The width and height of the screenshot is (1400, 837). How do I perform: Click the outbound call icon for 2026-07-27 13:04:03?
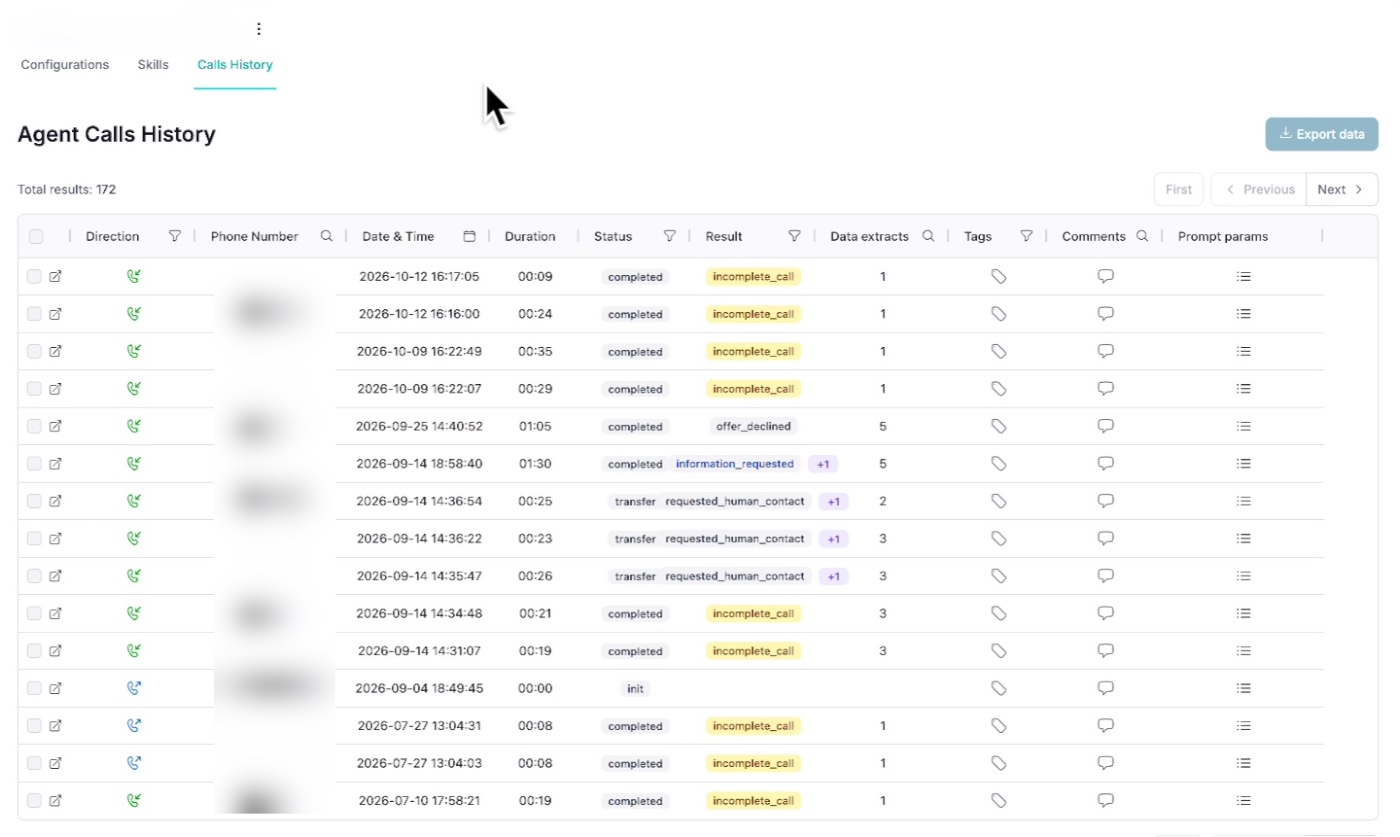(134, 763)
